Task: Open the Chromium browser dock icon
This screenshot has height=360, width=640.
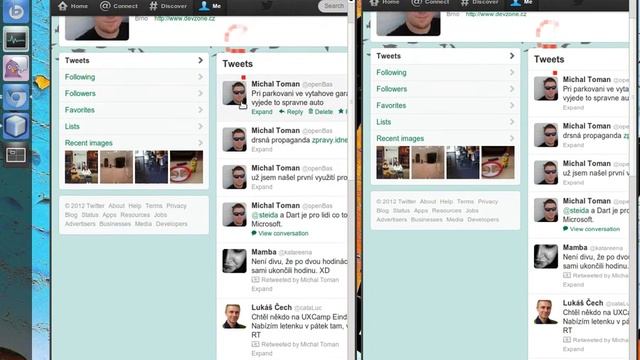Action: pyautogui.click(x=16, y=97)
